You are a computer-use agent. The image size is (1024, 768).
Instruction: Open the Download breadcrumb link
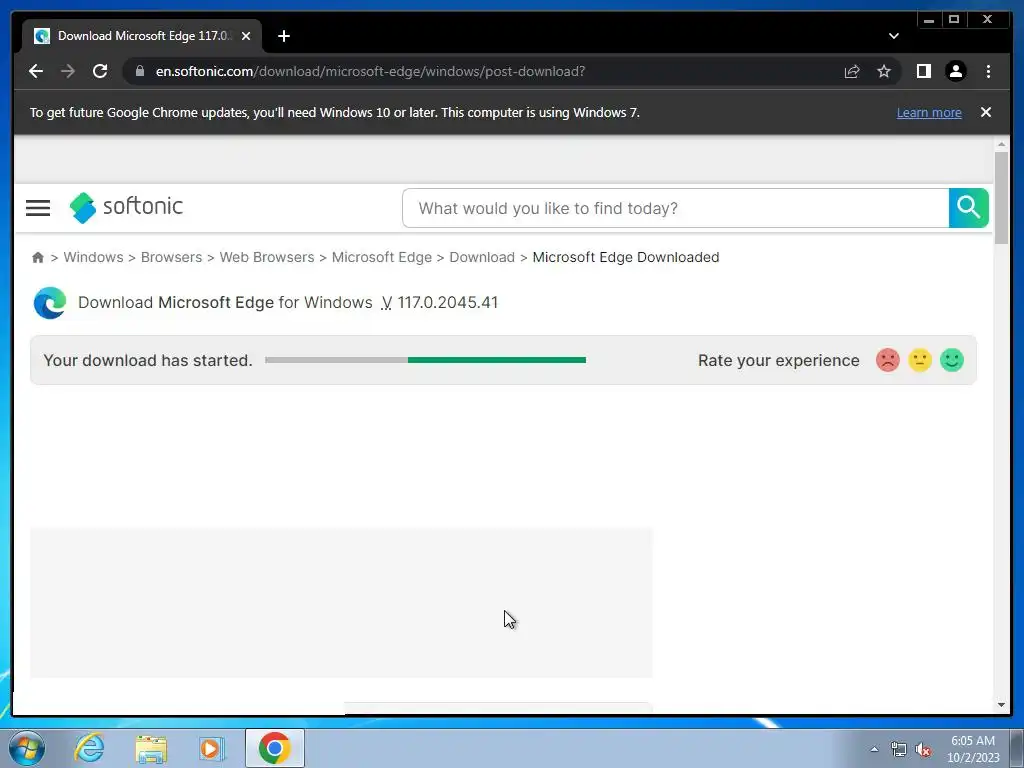click(x=482, y=257)
